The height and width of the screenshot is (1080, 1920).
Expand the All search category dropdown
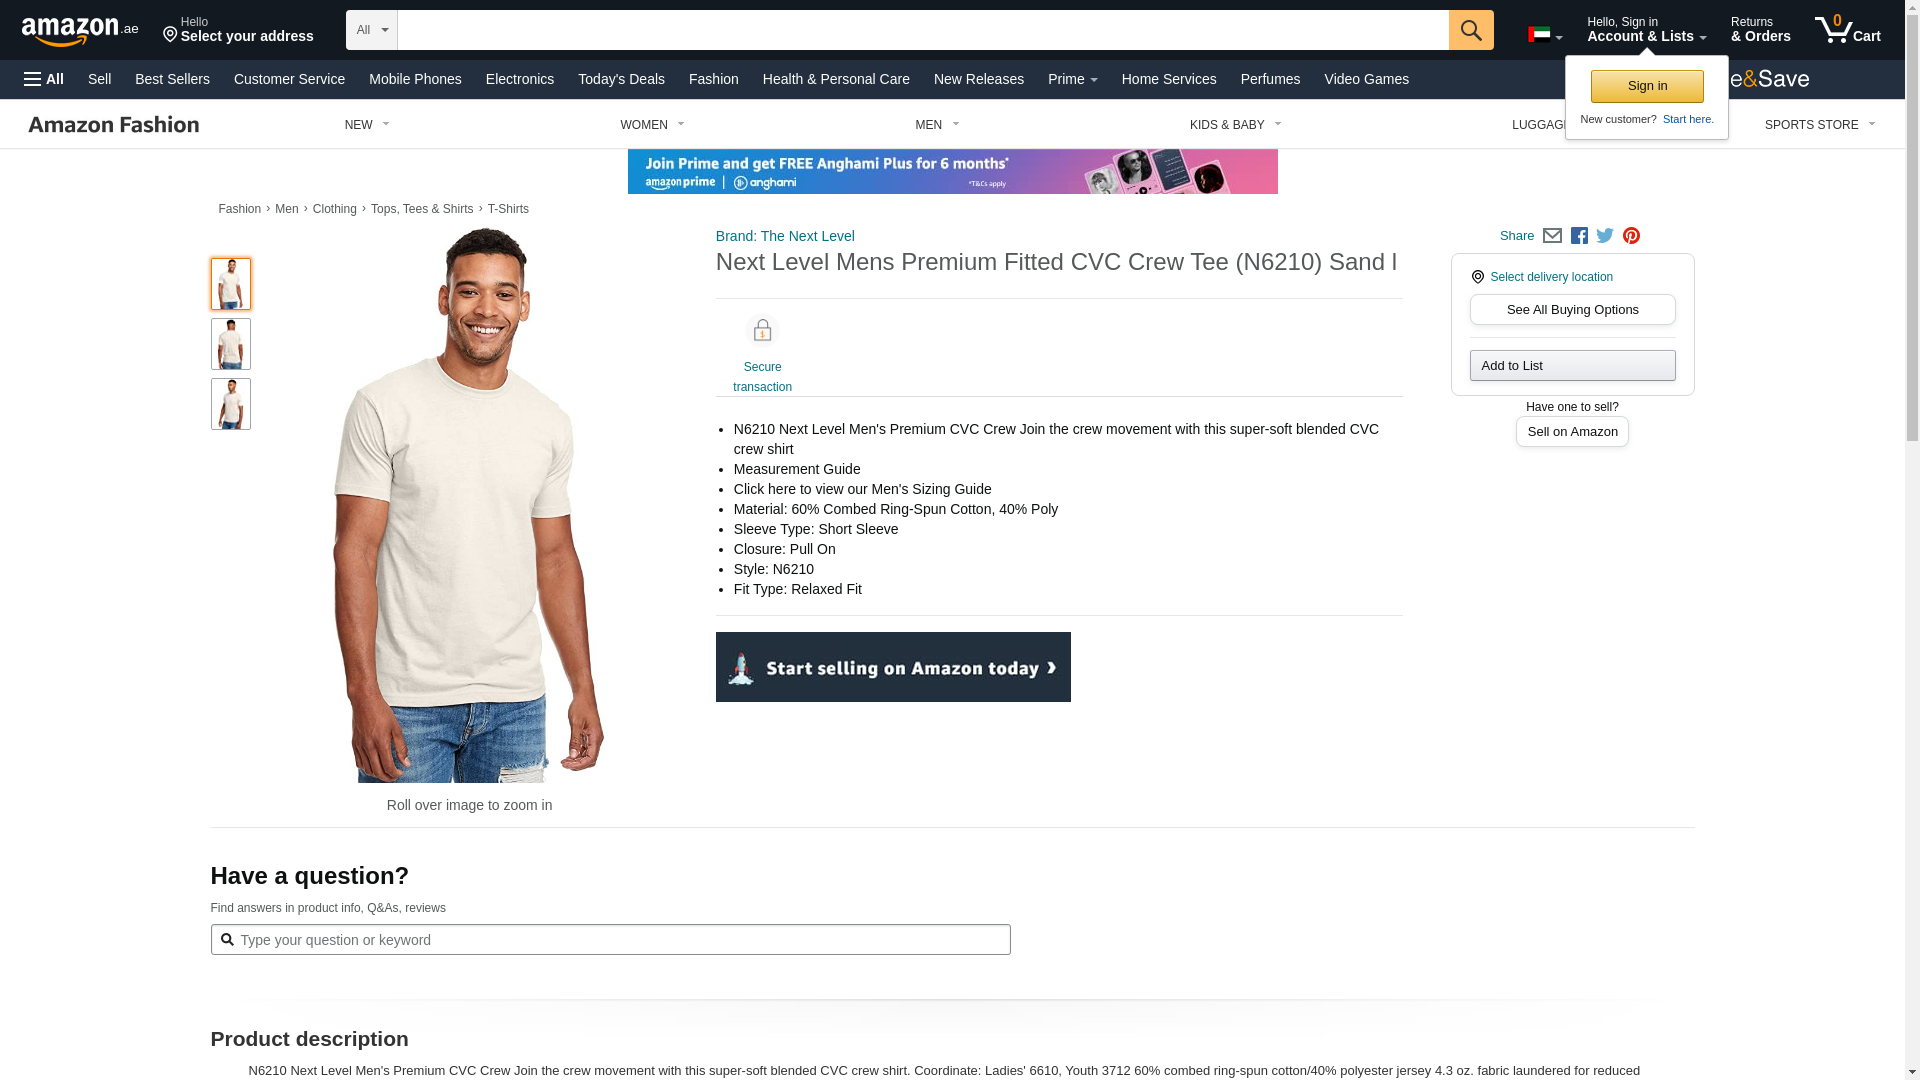click(372, 30)
